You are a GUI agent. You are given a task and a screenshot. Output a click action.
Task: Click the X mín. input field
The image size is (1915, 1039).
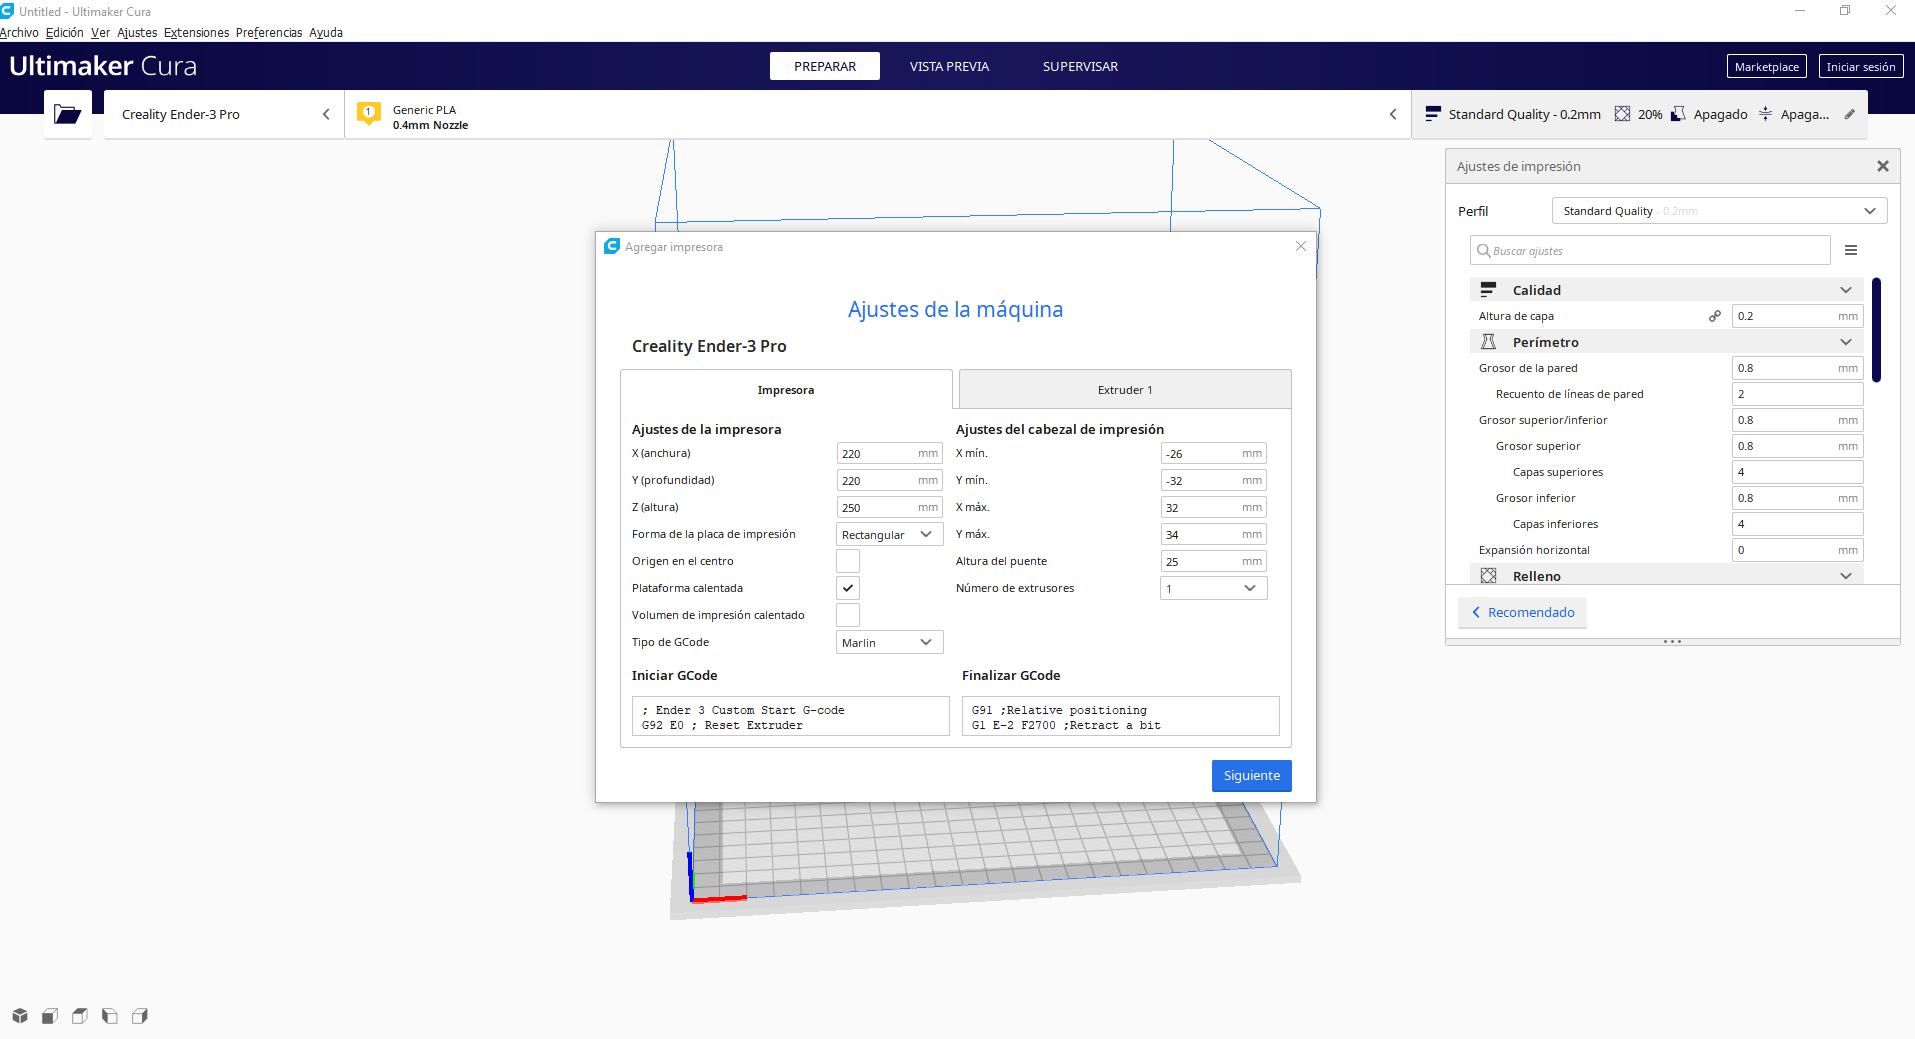click(1213, 453)
